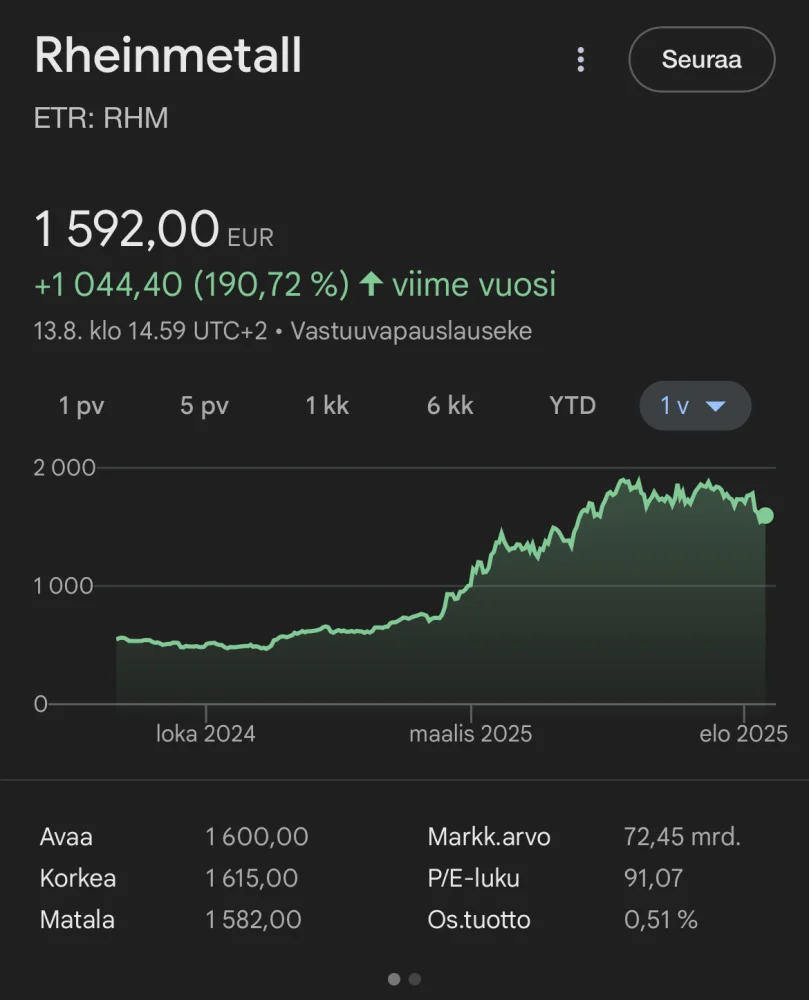Screen dimensions: 809x1000
Task: Click the elo 2025 axis label
Action: pos(744,734)
